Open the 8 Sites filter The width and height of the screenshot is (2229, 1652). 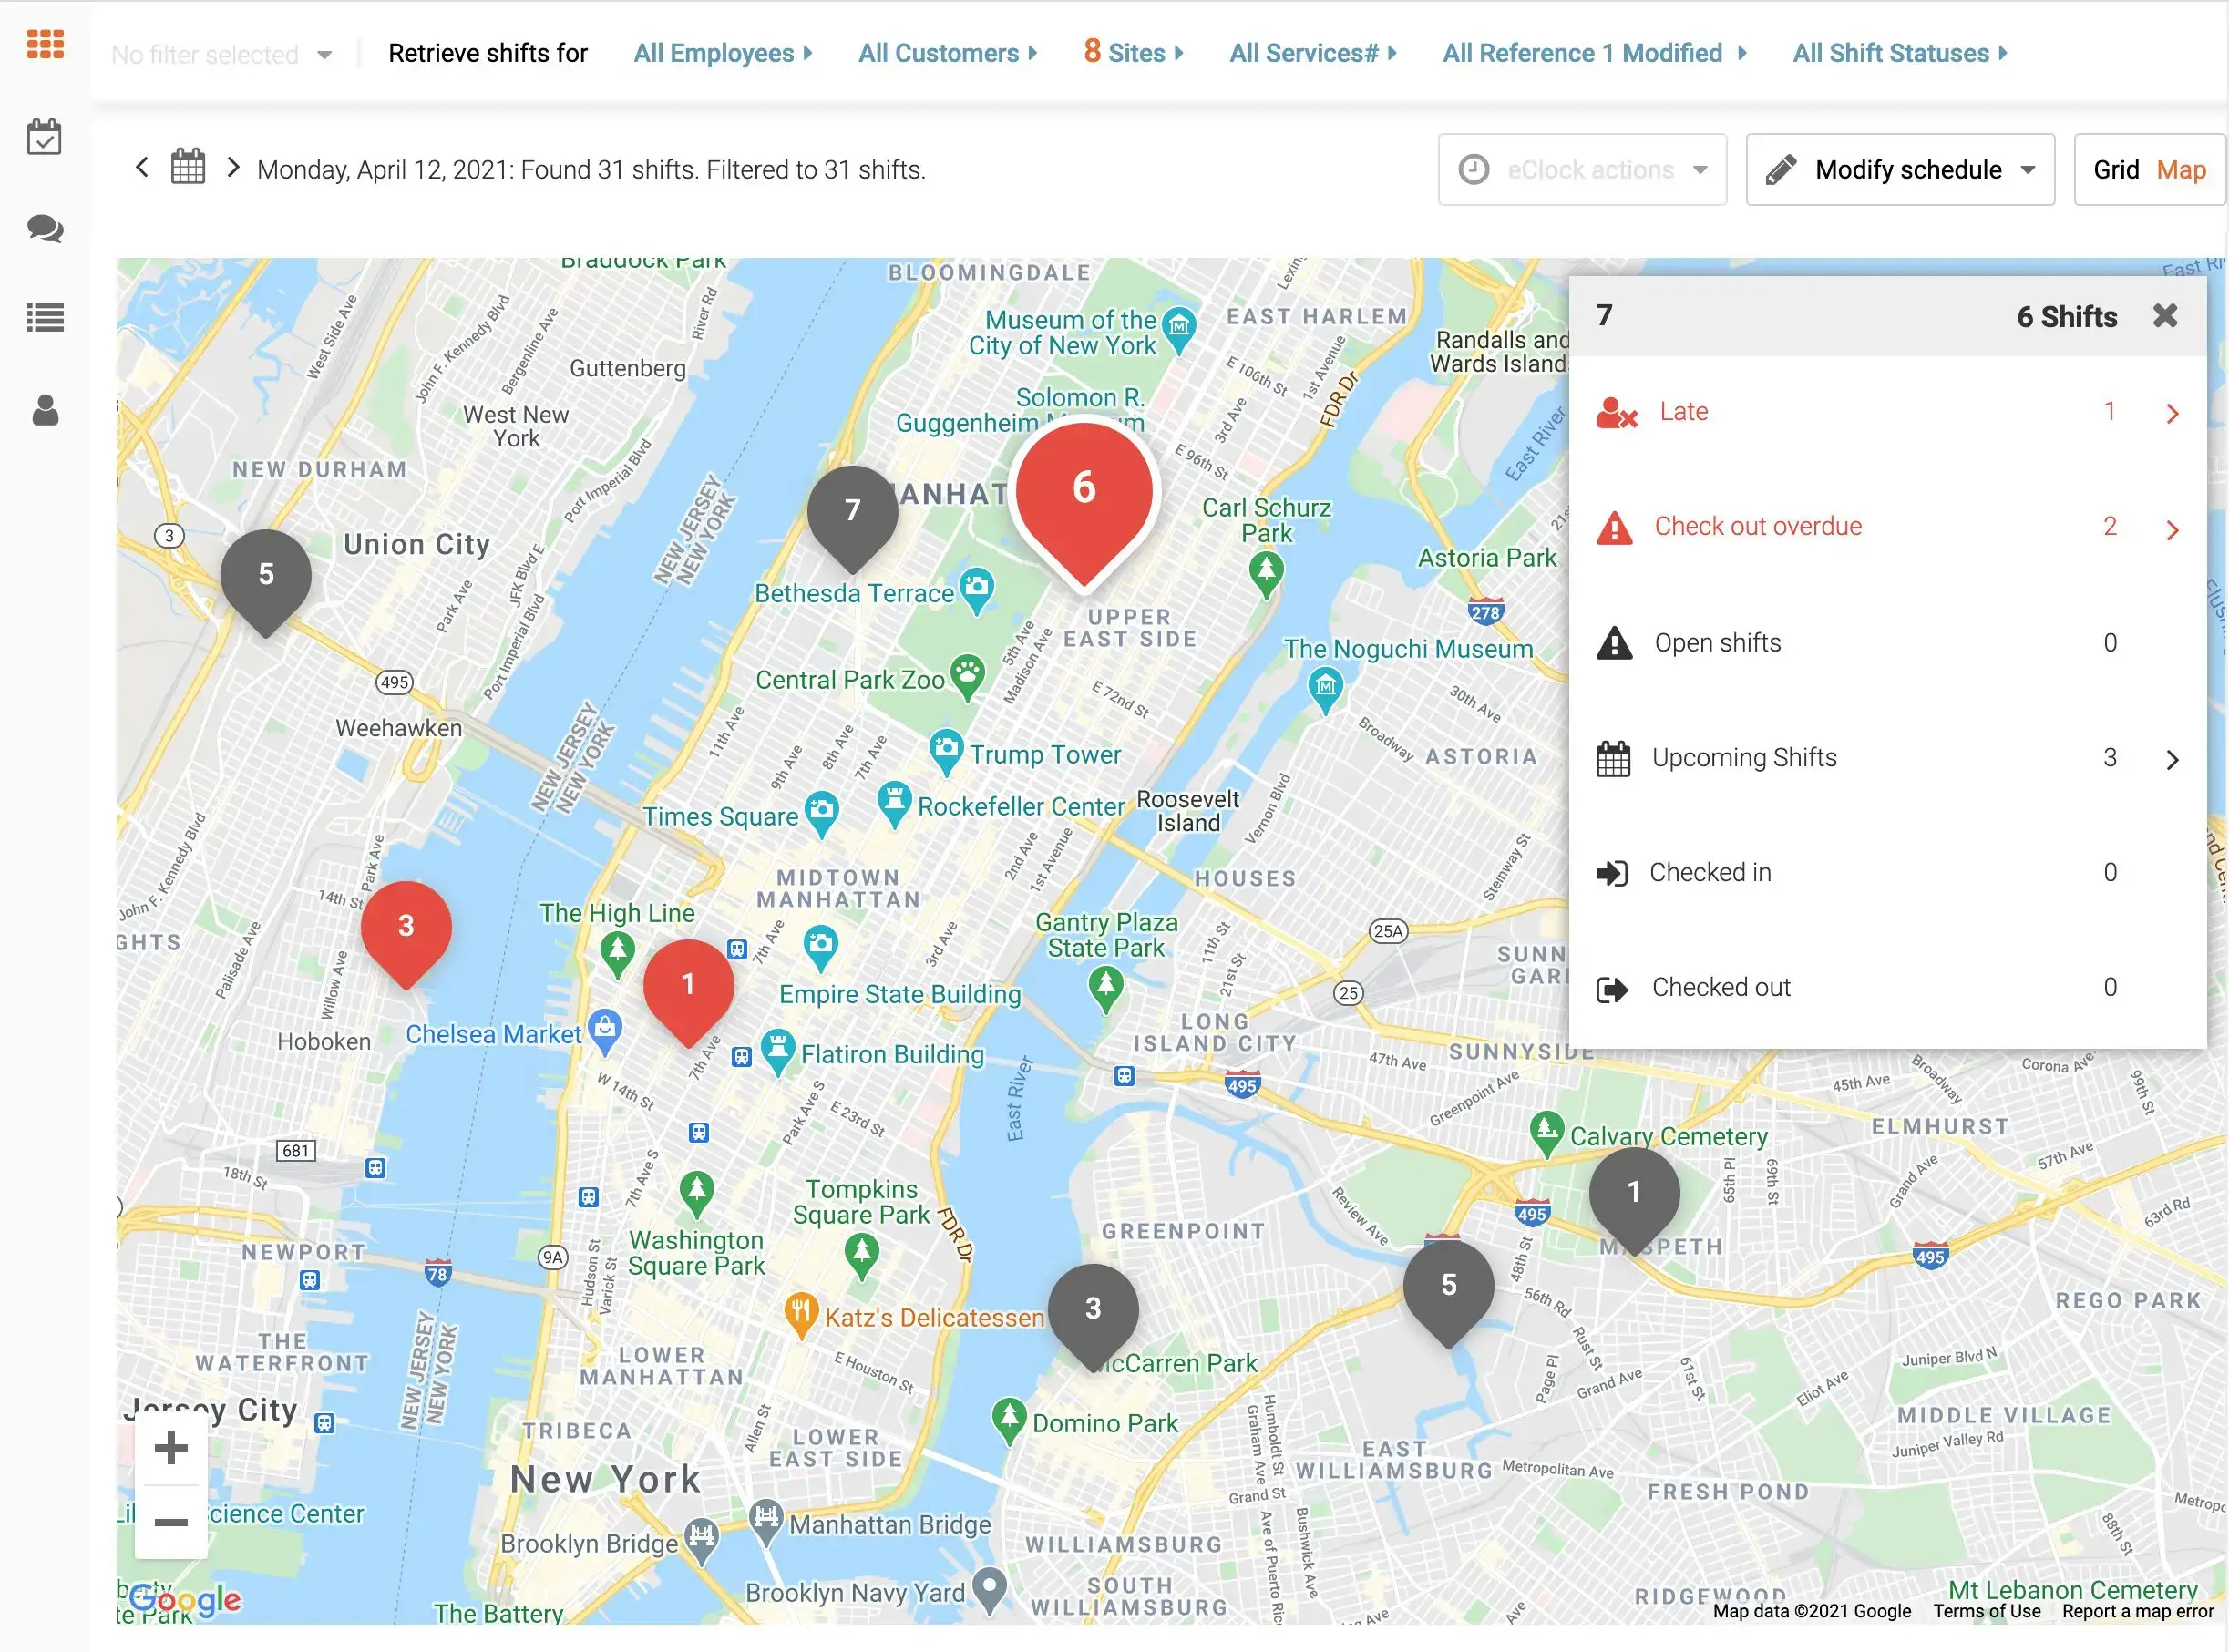coord(1134,52)
